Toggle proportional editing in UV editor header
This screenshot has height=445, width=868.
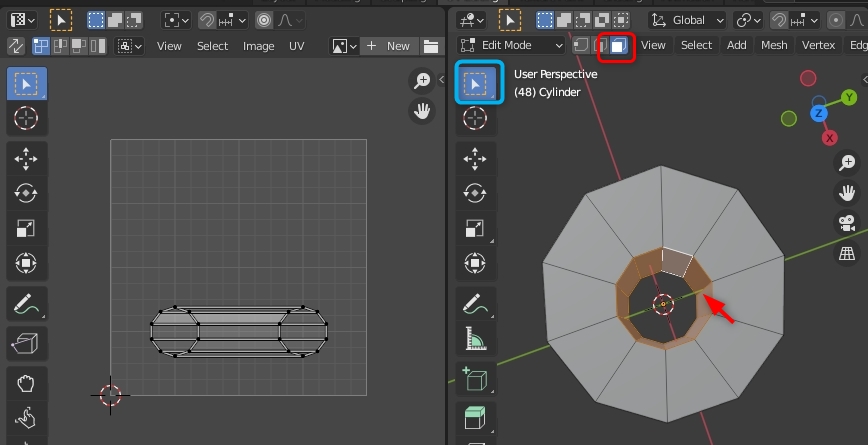264,20
